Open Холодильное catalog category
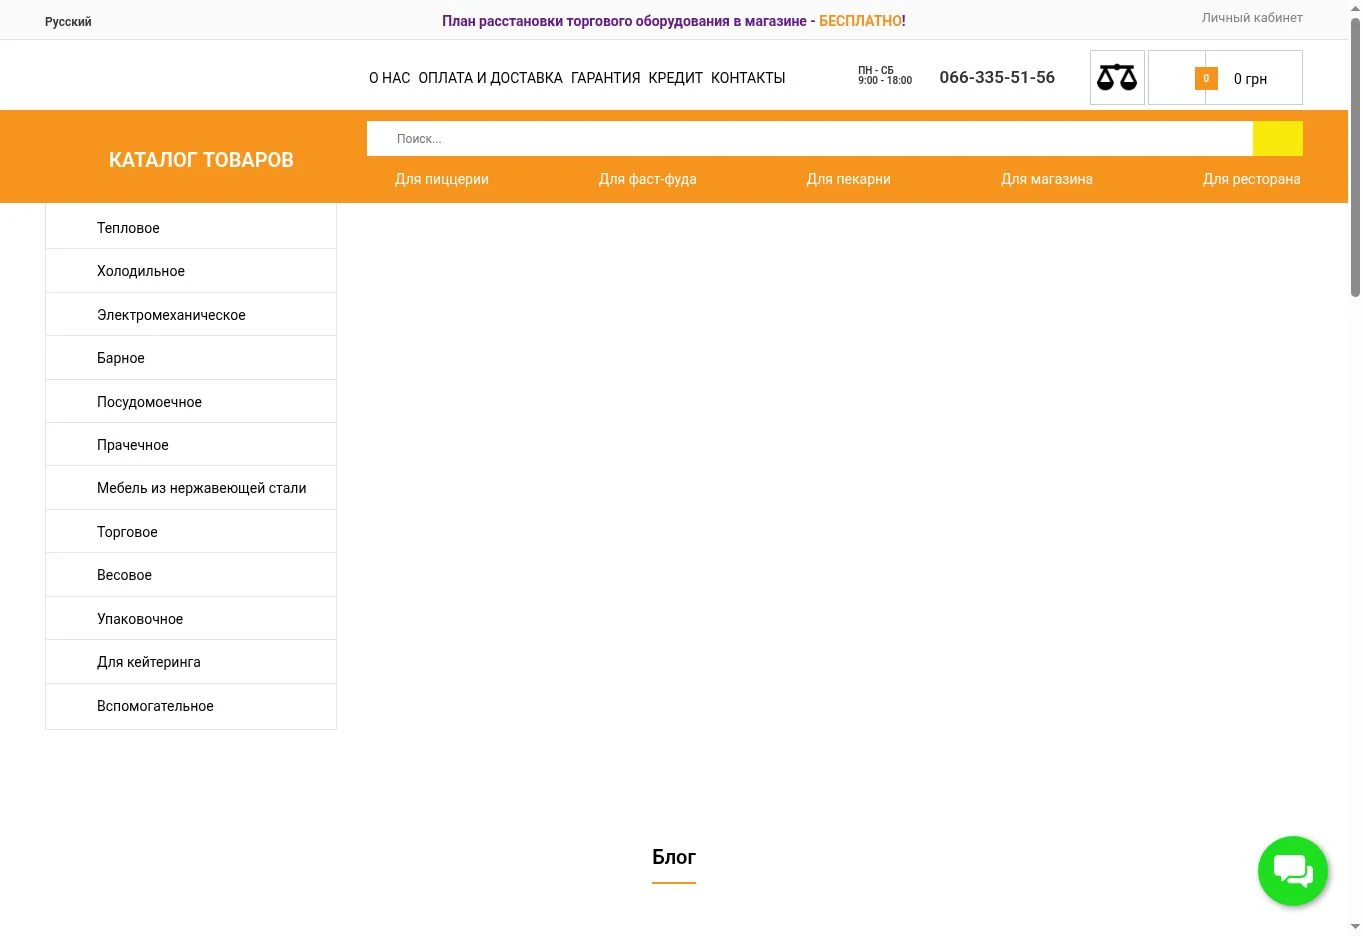The image size is (1363, 936). tap(191, 271)
